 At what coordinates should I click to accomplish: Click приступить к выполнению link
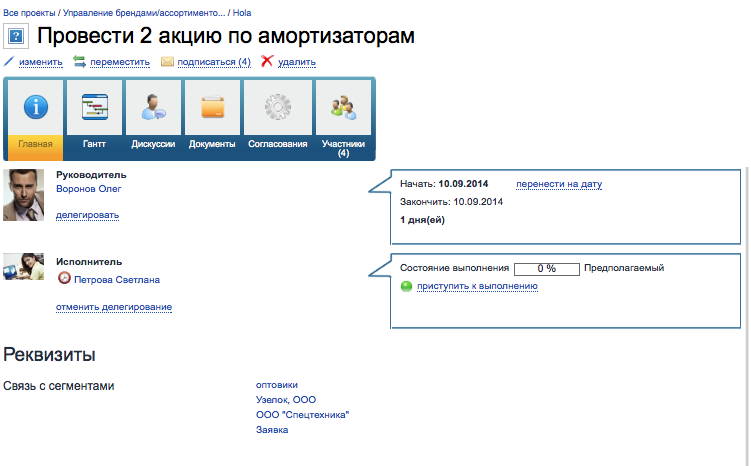[x=477, y=286]
